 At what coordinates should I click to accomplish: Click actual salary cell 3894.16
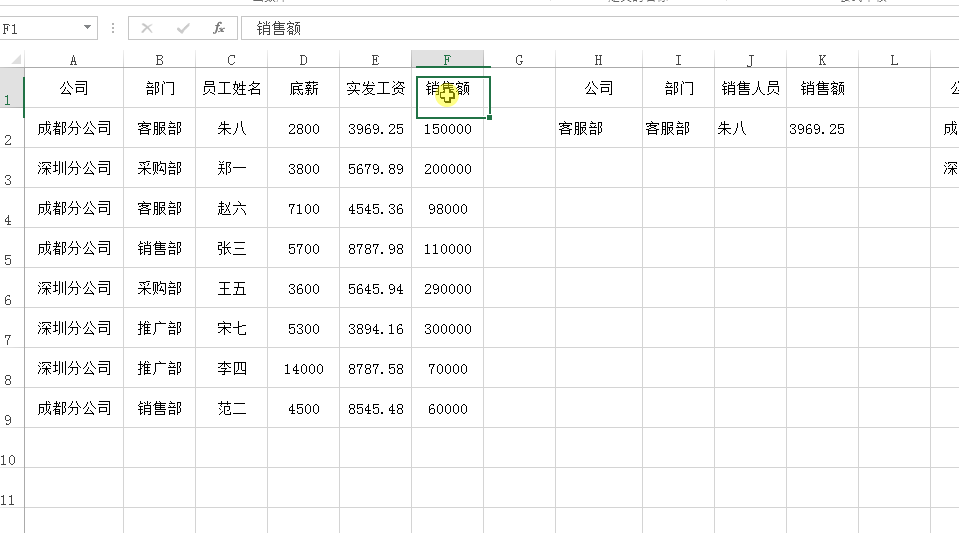pyautogui.click(x=376, y=329)
